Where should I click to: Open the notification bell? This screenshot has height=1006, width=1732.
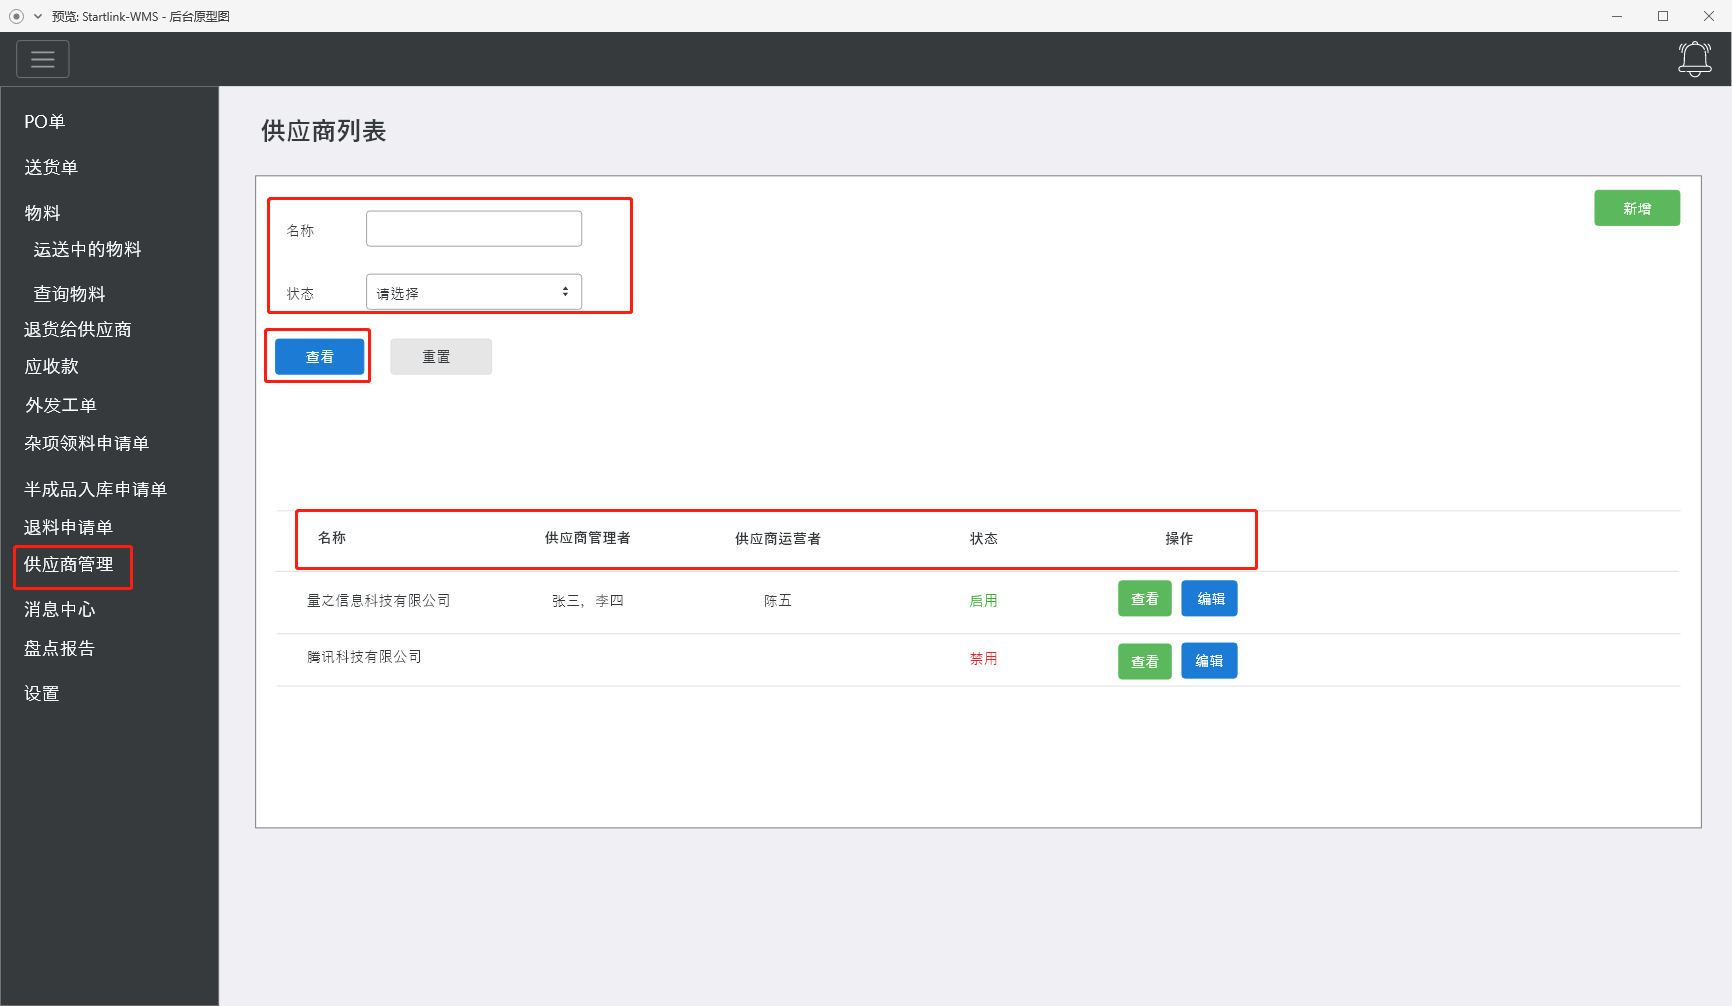(x=1694, y=59)
